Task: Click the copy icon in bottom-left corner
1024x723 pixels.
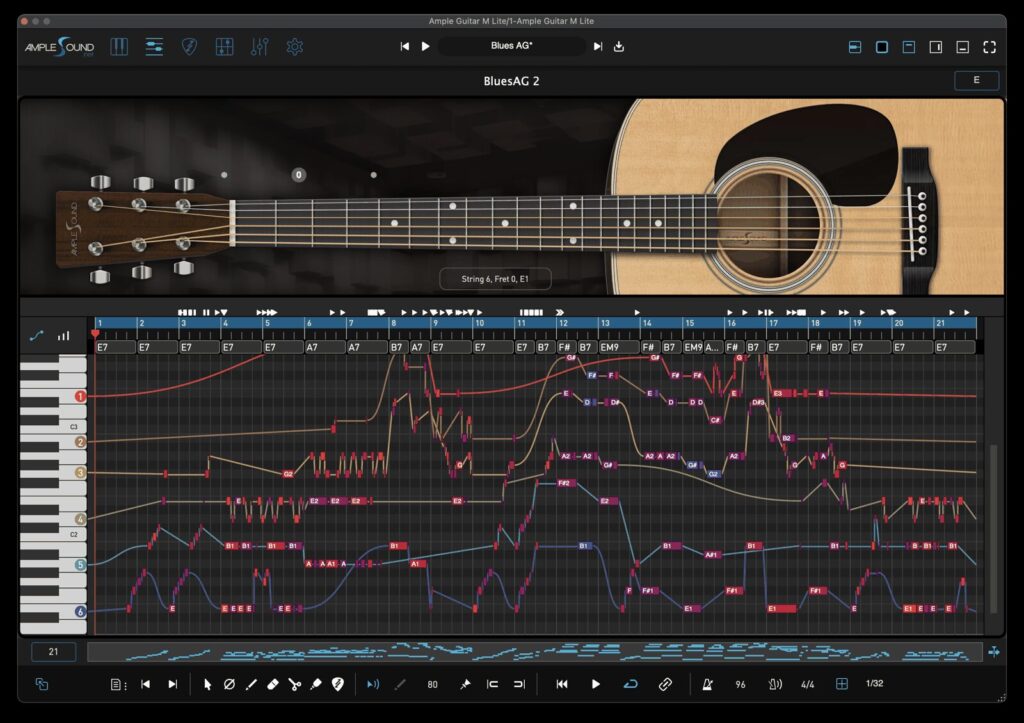Action: click(41, 684)
